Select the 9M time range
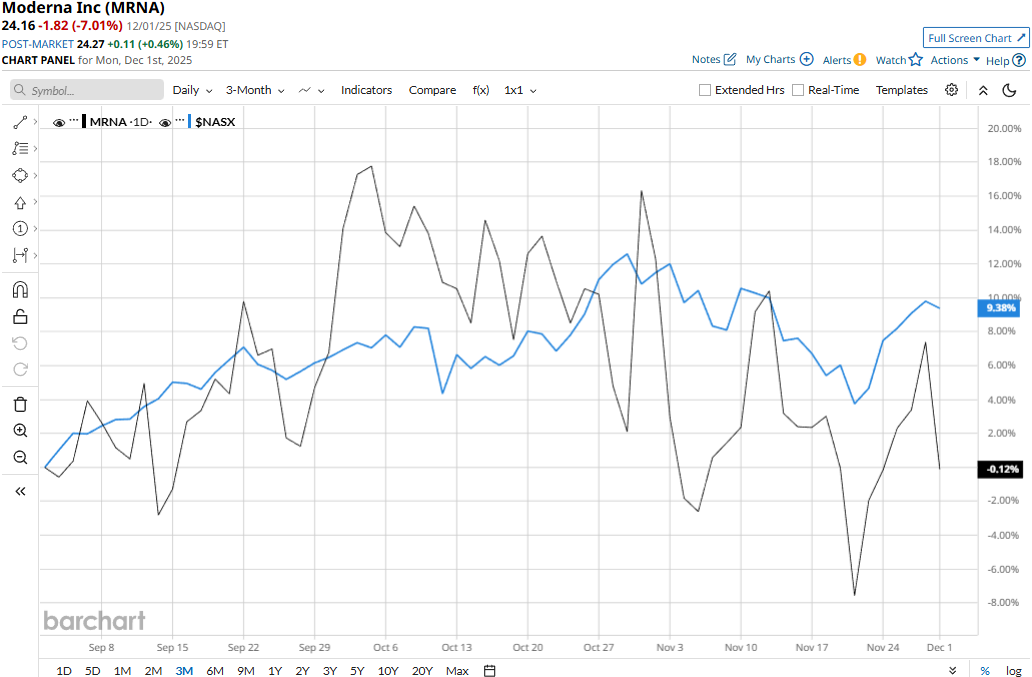 point(246,670)
